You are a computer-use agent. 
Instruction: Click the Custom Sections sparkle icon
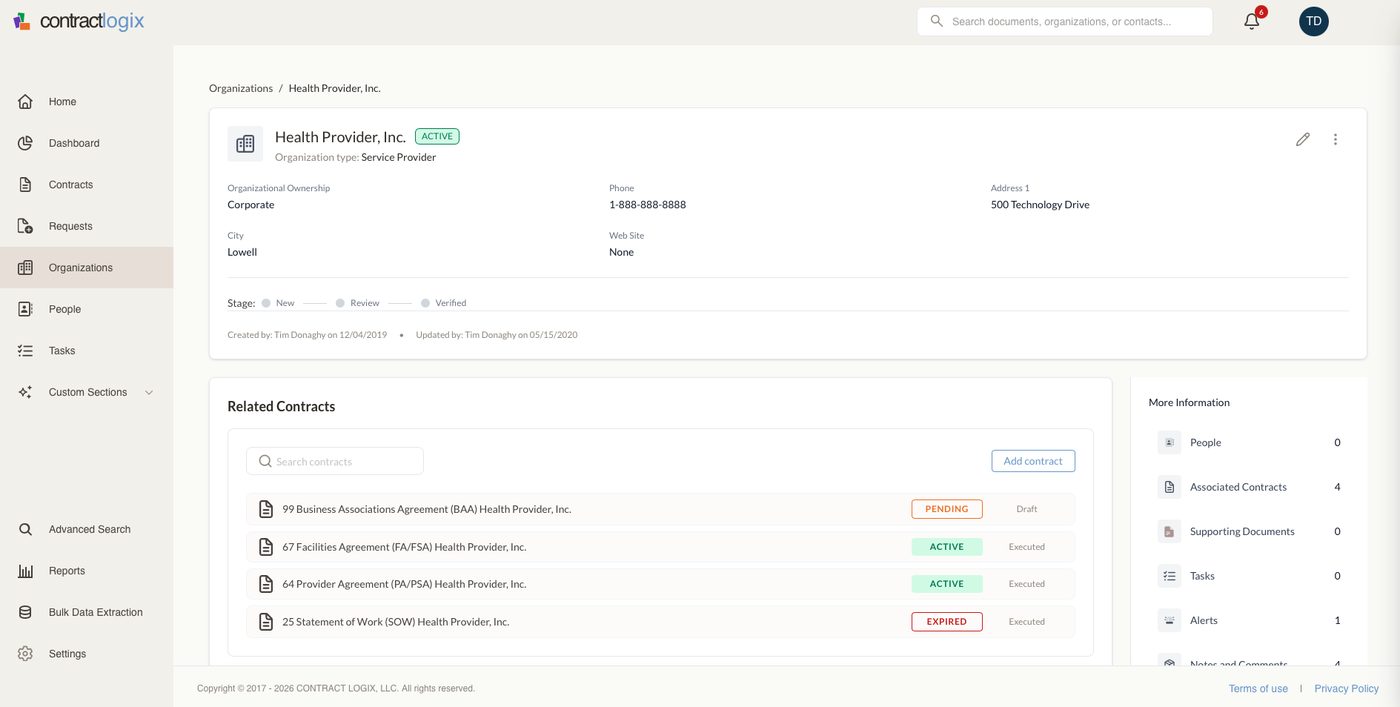25,392
